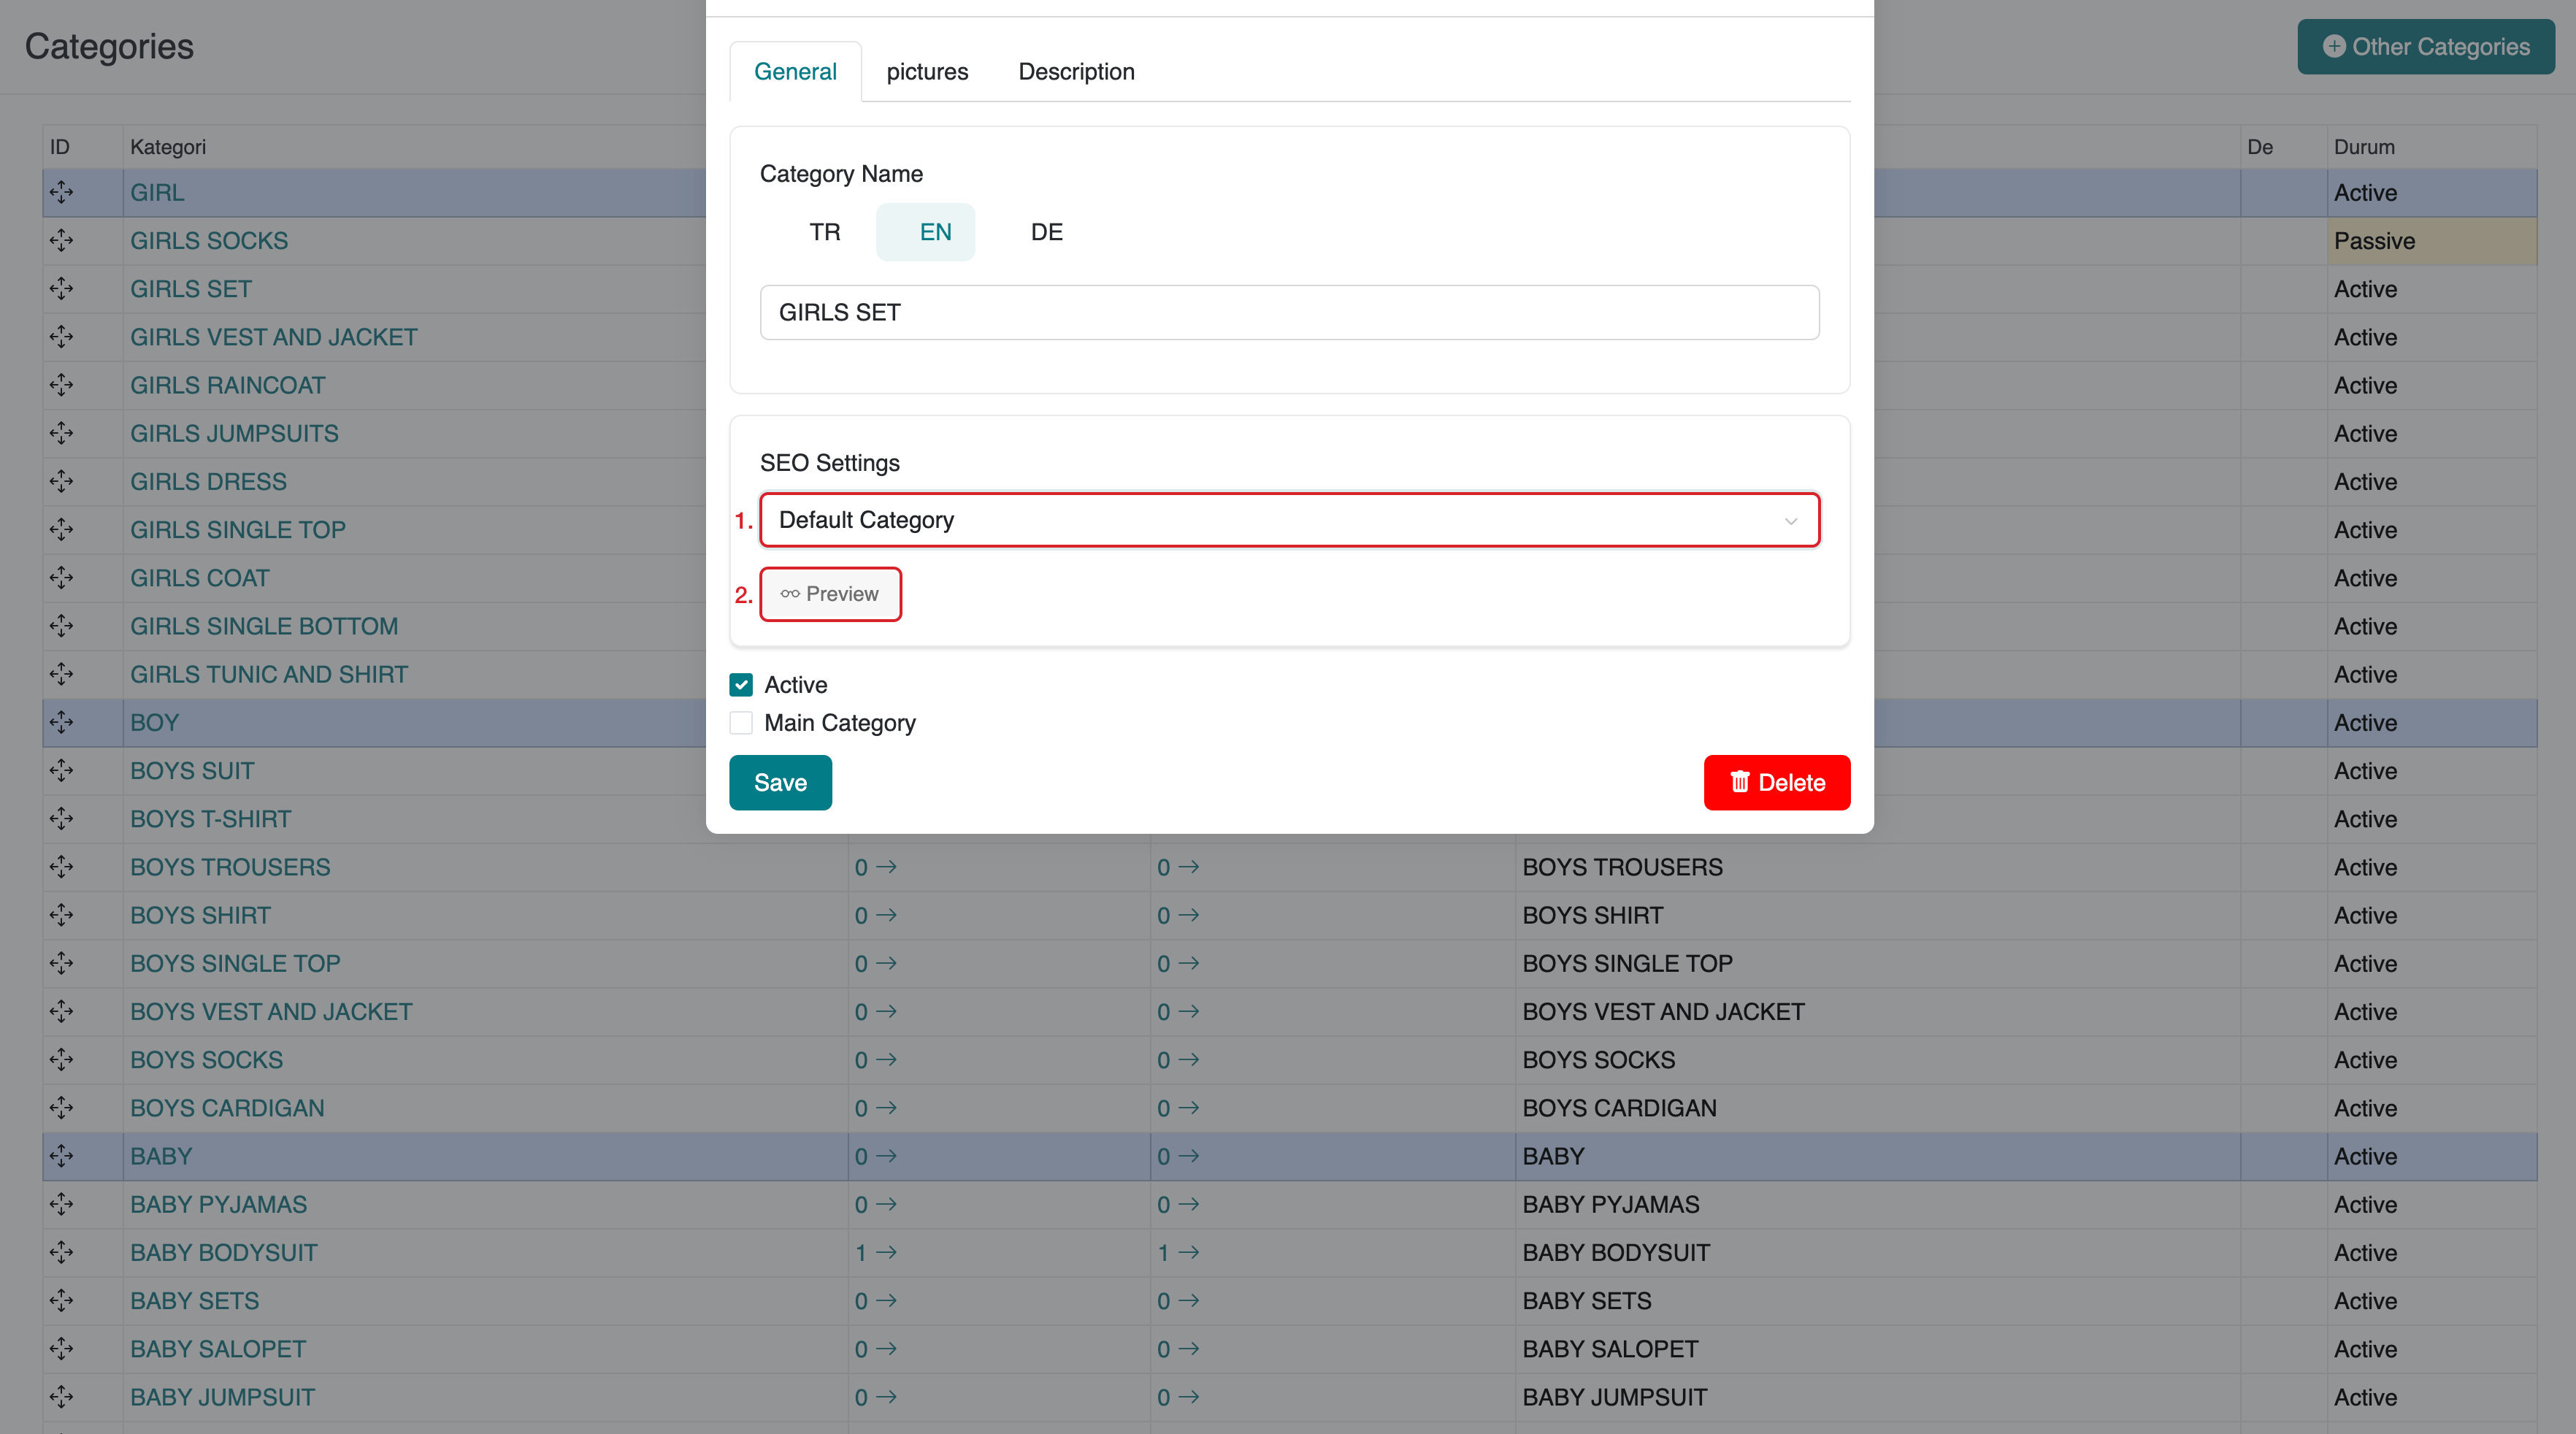Switch category name language to DE
This screenshot has width=2576, height=1434.
point(1046,232)
